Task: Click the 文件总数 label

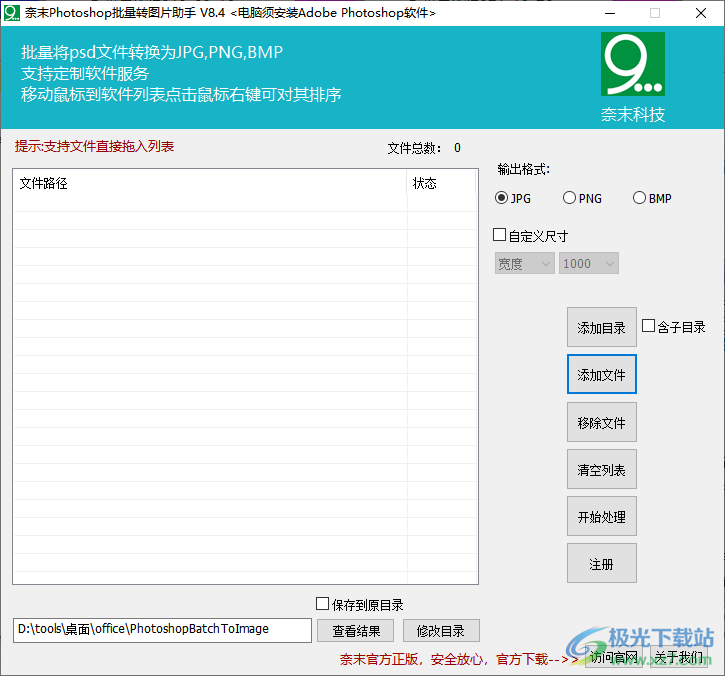Action: [414, 148]
